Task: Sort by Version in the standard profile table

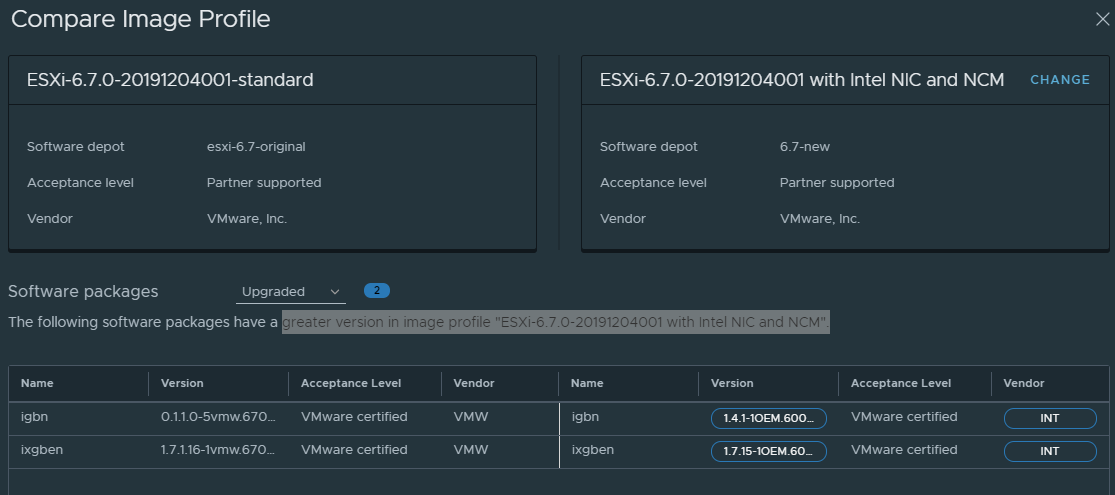Action: tap(182, 383)
